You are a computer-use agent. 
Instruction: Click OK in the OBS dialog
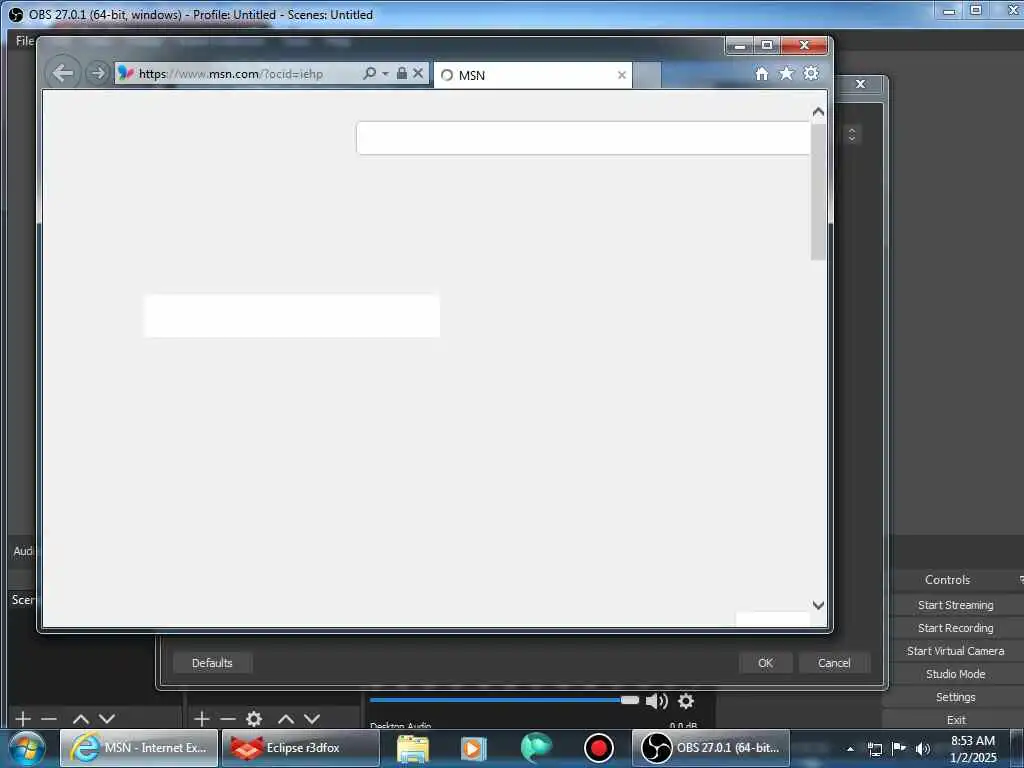pyautogui.click(x=765, y=663)
